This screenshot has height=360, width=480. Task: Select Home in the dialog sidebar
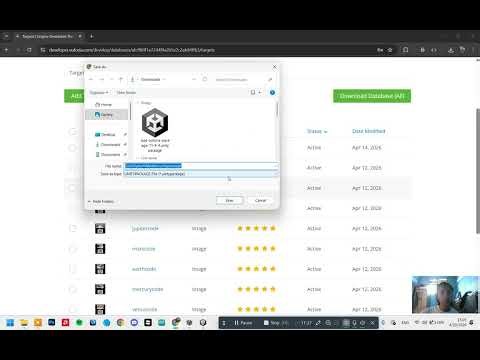pos(103,105)
